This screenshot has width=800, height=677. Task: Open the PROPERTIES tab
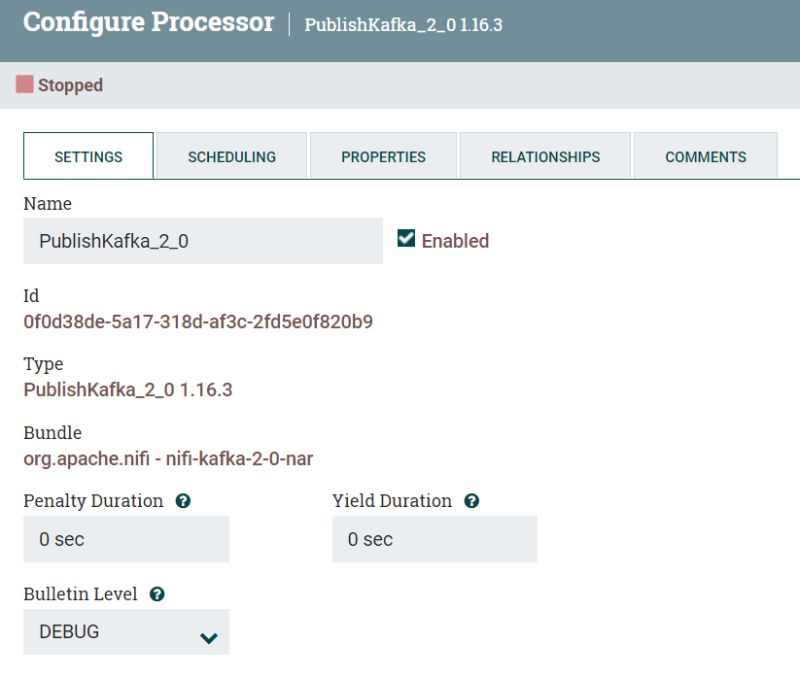(383, 156)
